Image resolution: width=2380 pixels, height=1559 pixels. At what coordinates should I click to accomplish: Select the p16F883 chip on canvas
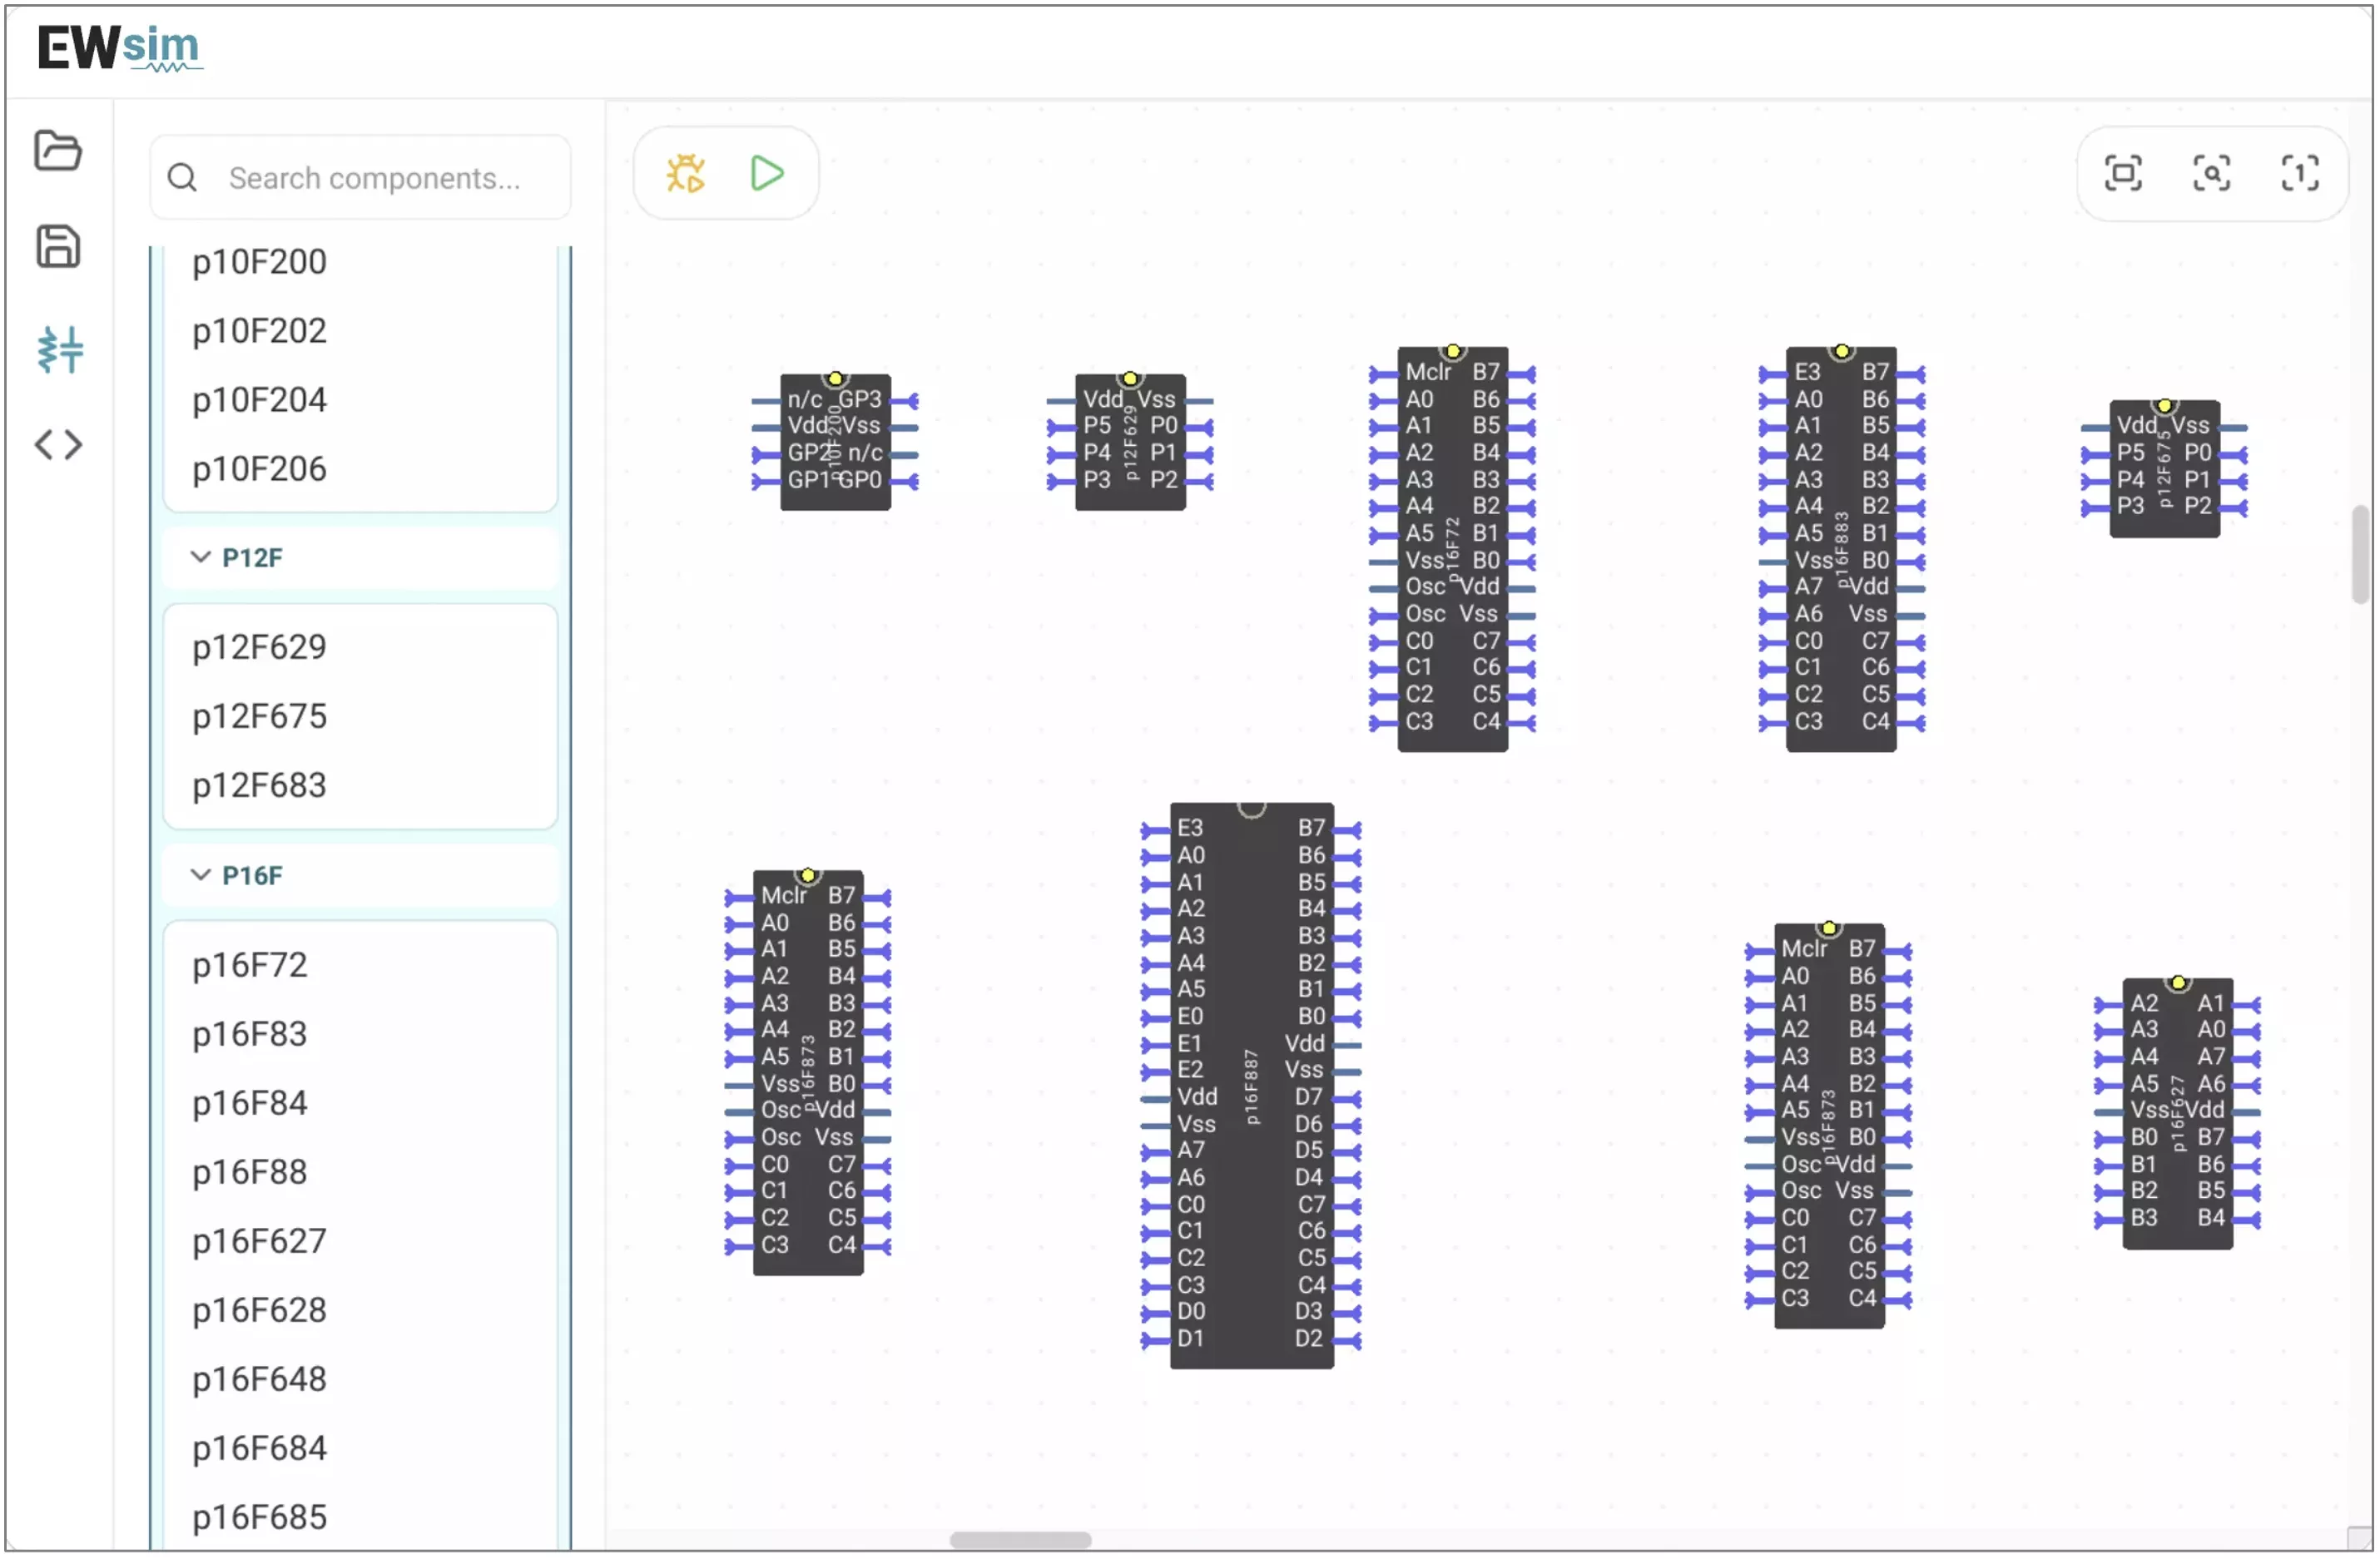pos(1841,549)
